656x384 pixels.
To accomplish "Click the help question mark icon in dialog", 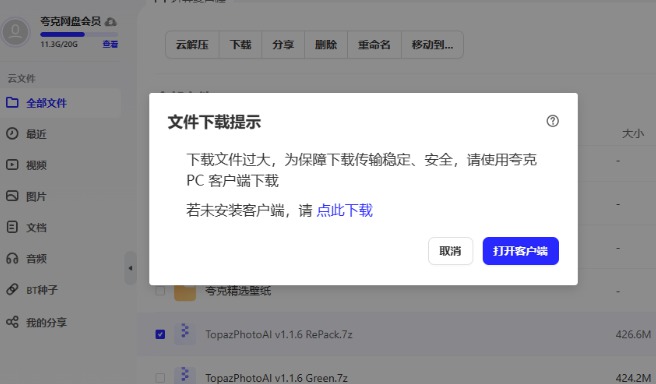I will (552, 121).
